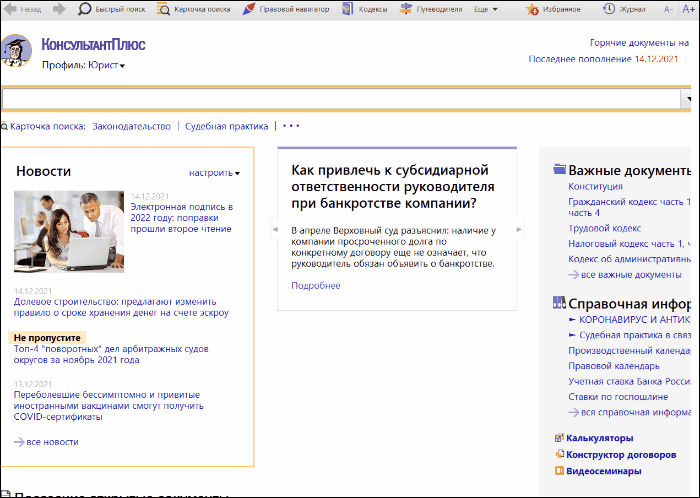This screenshot has width=700, height=498.
Task: Open все новости link
Action: [52, 442]
